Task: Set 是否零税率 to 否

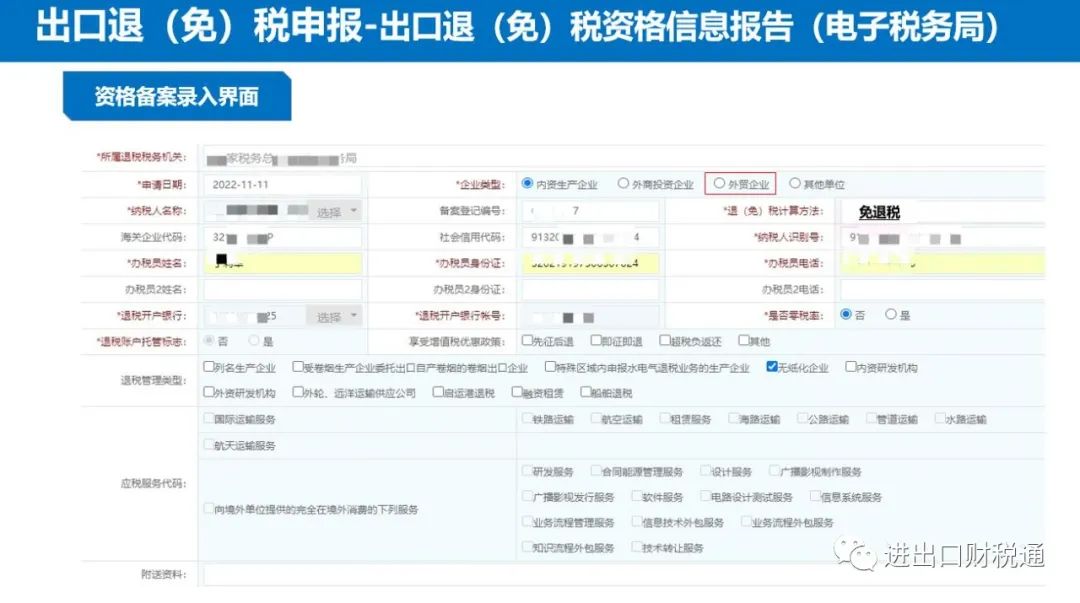Action: (x=846, y=314)
